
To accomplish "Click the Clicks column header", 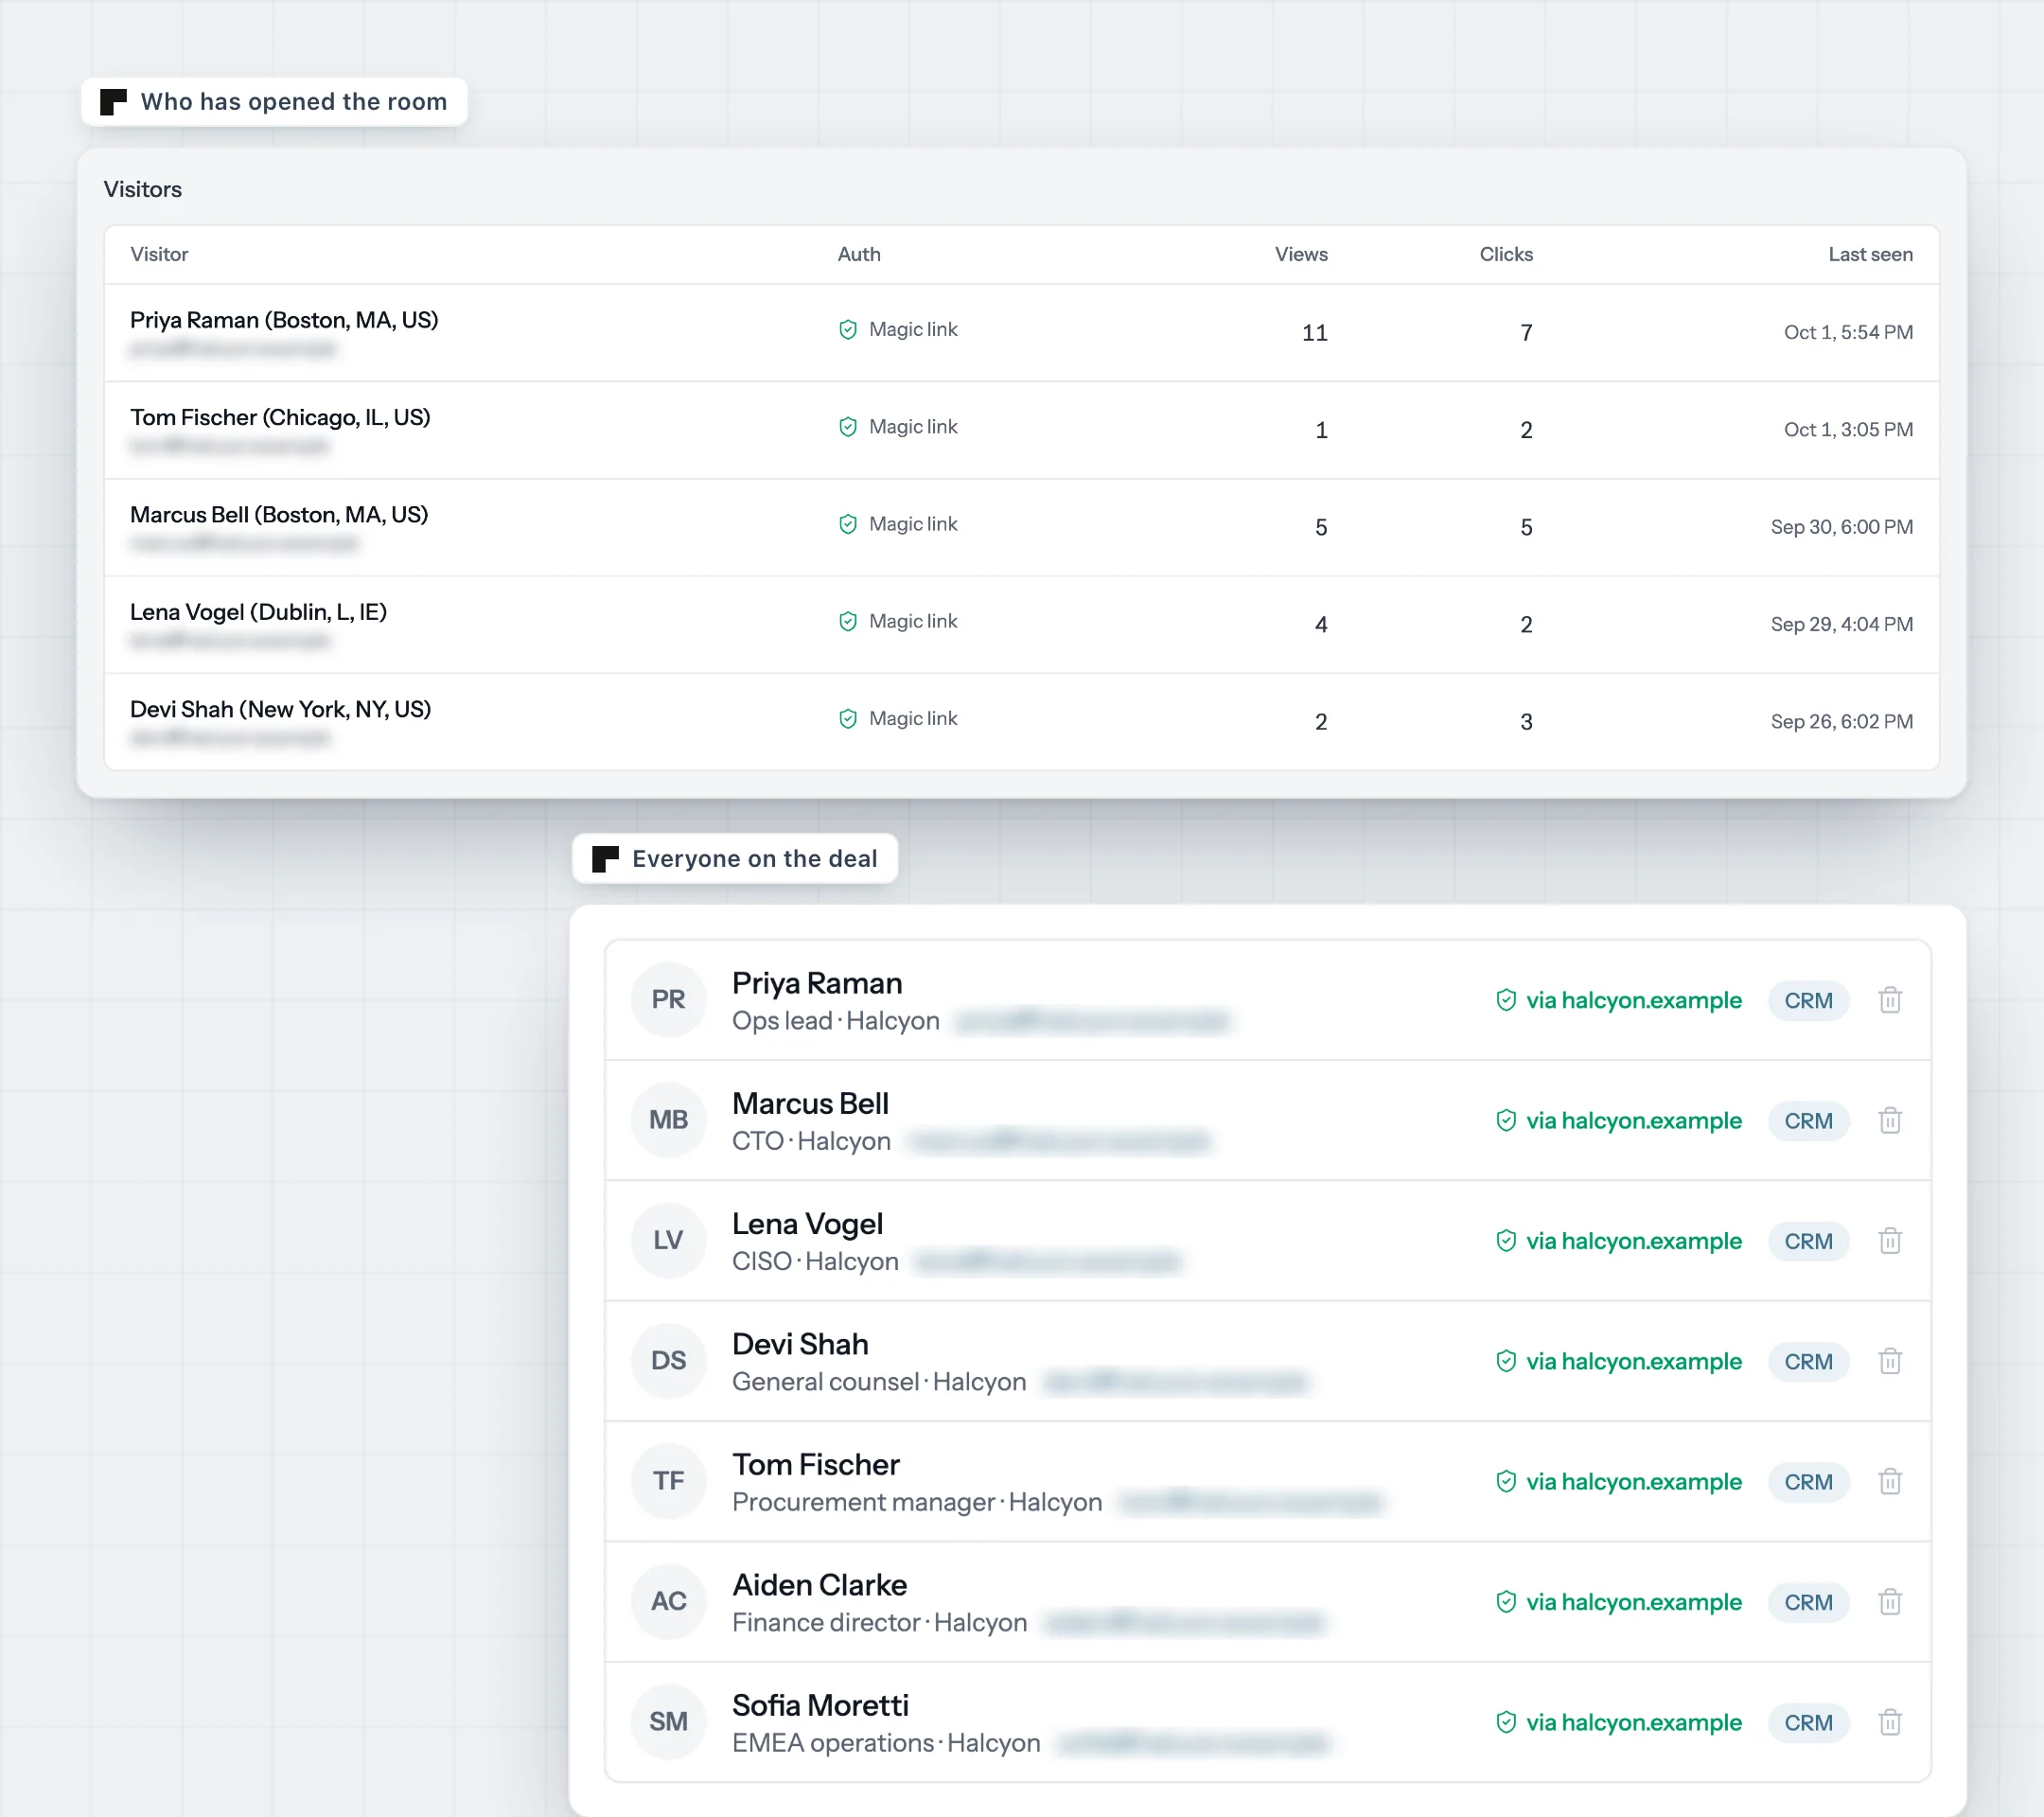I will 1506,254.
